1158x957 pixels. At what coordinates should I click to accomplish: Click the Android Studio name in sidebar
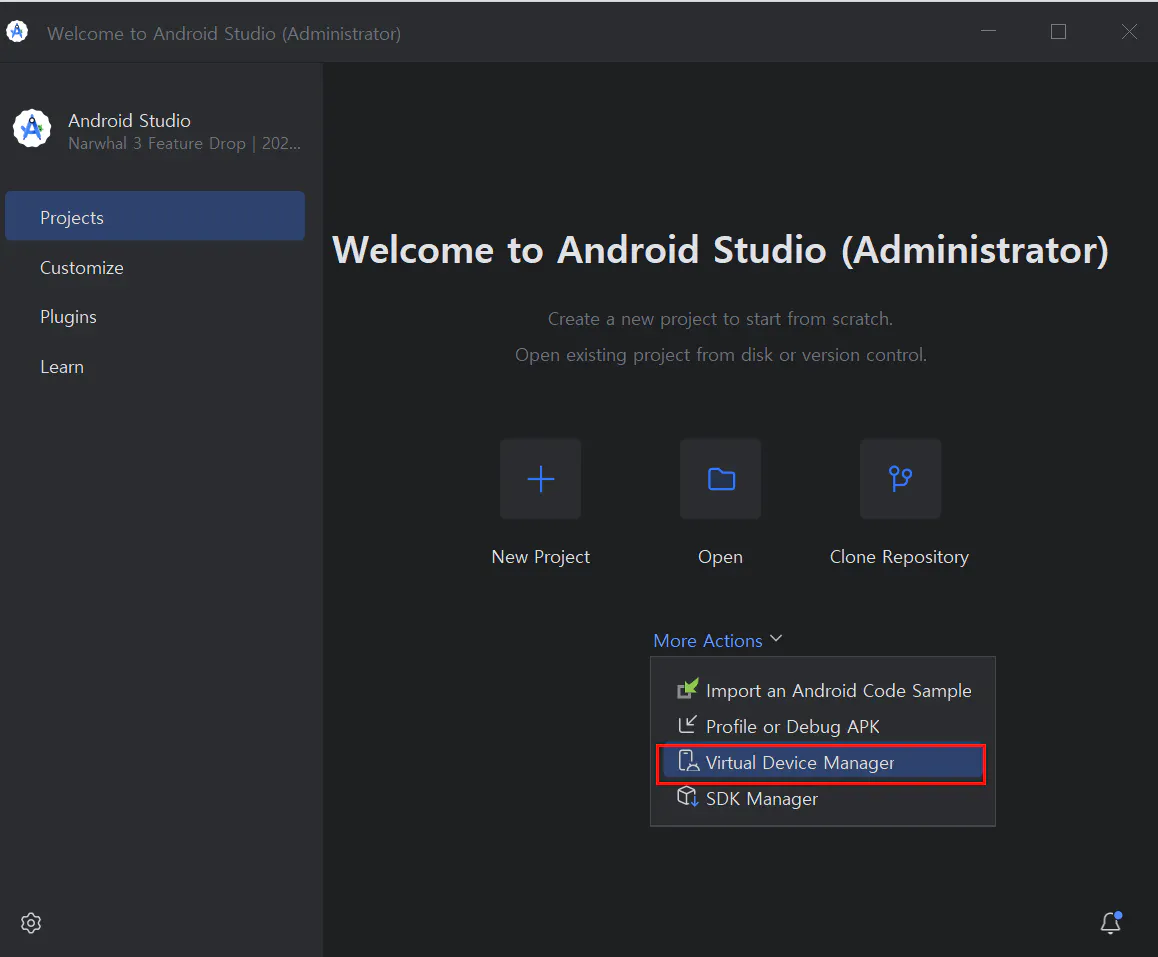[x=129, y=120]
